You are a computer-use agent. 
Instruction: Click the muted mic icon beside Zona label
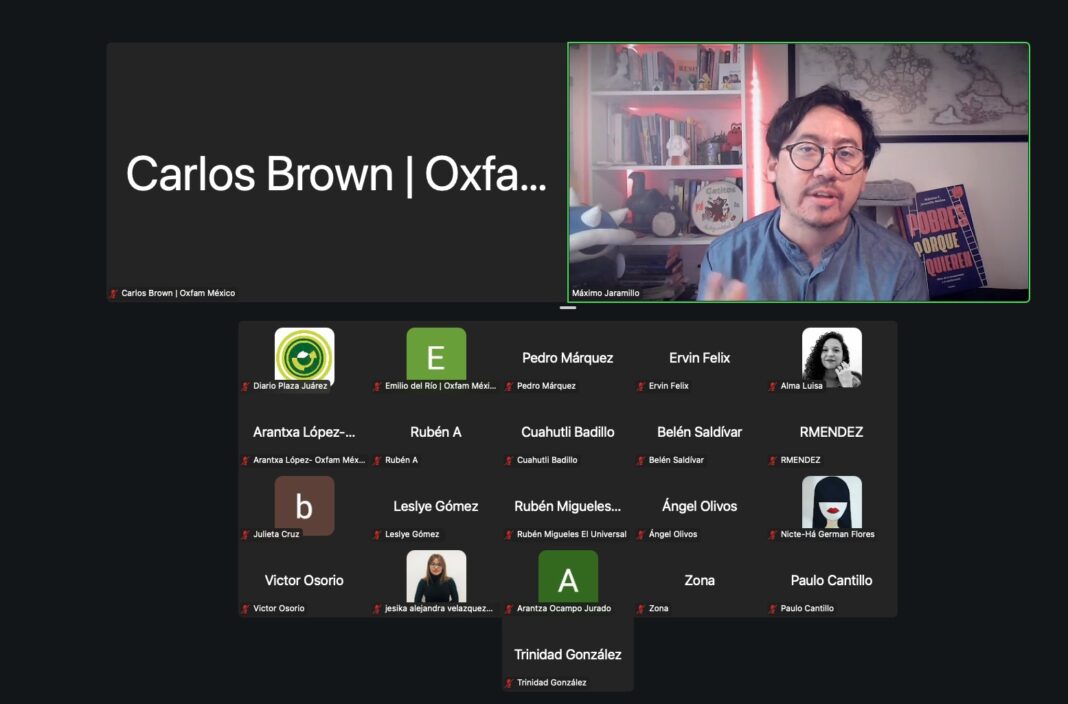click(x=641, y=609)
